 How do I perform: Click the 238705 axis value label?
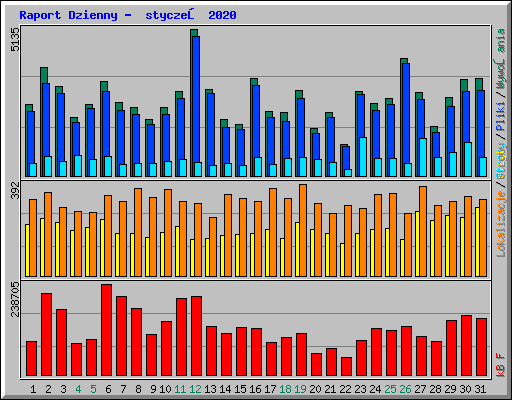point(15,299)
